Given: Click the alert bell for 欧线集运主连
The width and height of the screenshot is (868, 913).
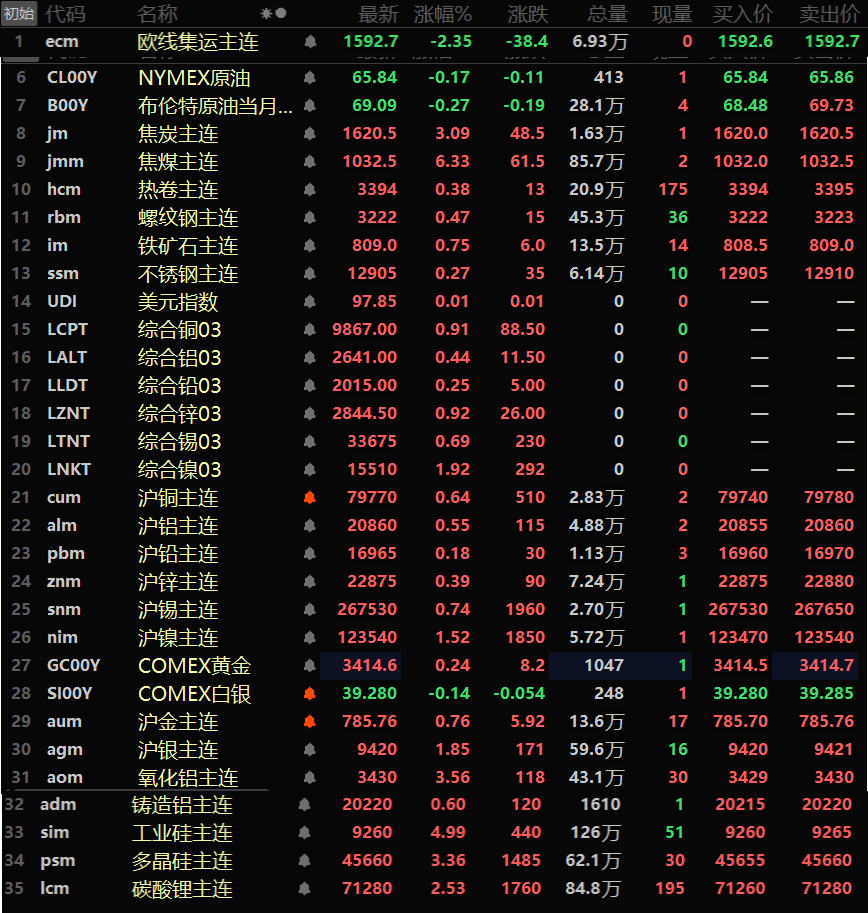Looking at the screenshot, I should (x=310, y=42).
